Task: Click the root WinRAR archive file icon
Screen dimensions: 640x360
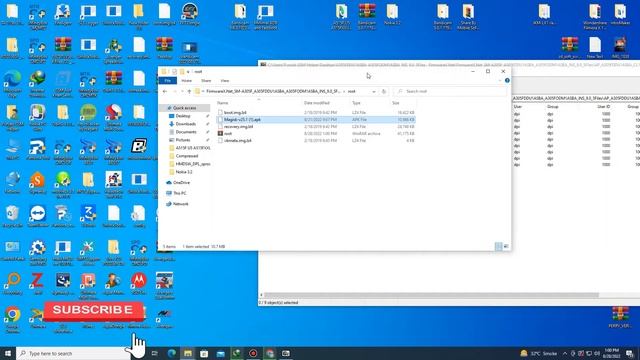Action: (220, 133)
